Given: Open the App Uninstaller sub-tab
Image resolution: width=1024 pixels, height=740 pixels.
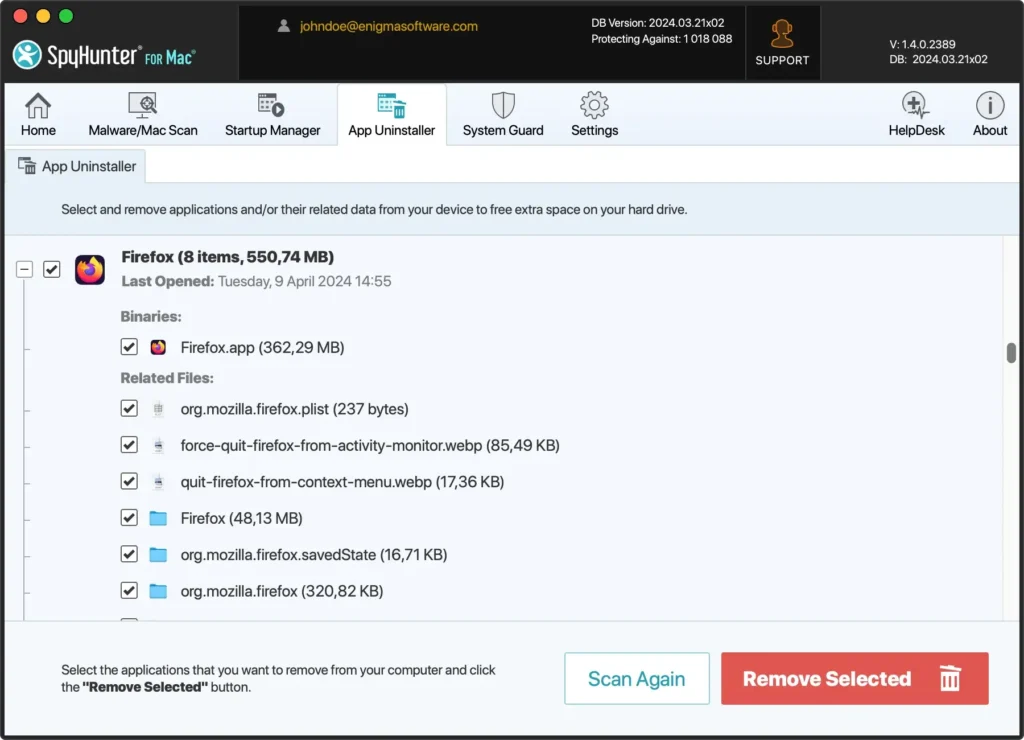Looking at the screenshot, I should (x=75, y=166).
